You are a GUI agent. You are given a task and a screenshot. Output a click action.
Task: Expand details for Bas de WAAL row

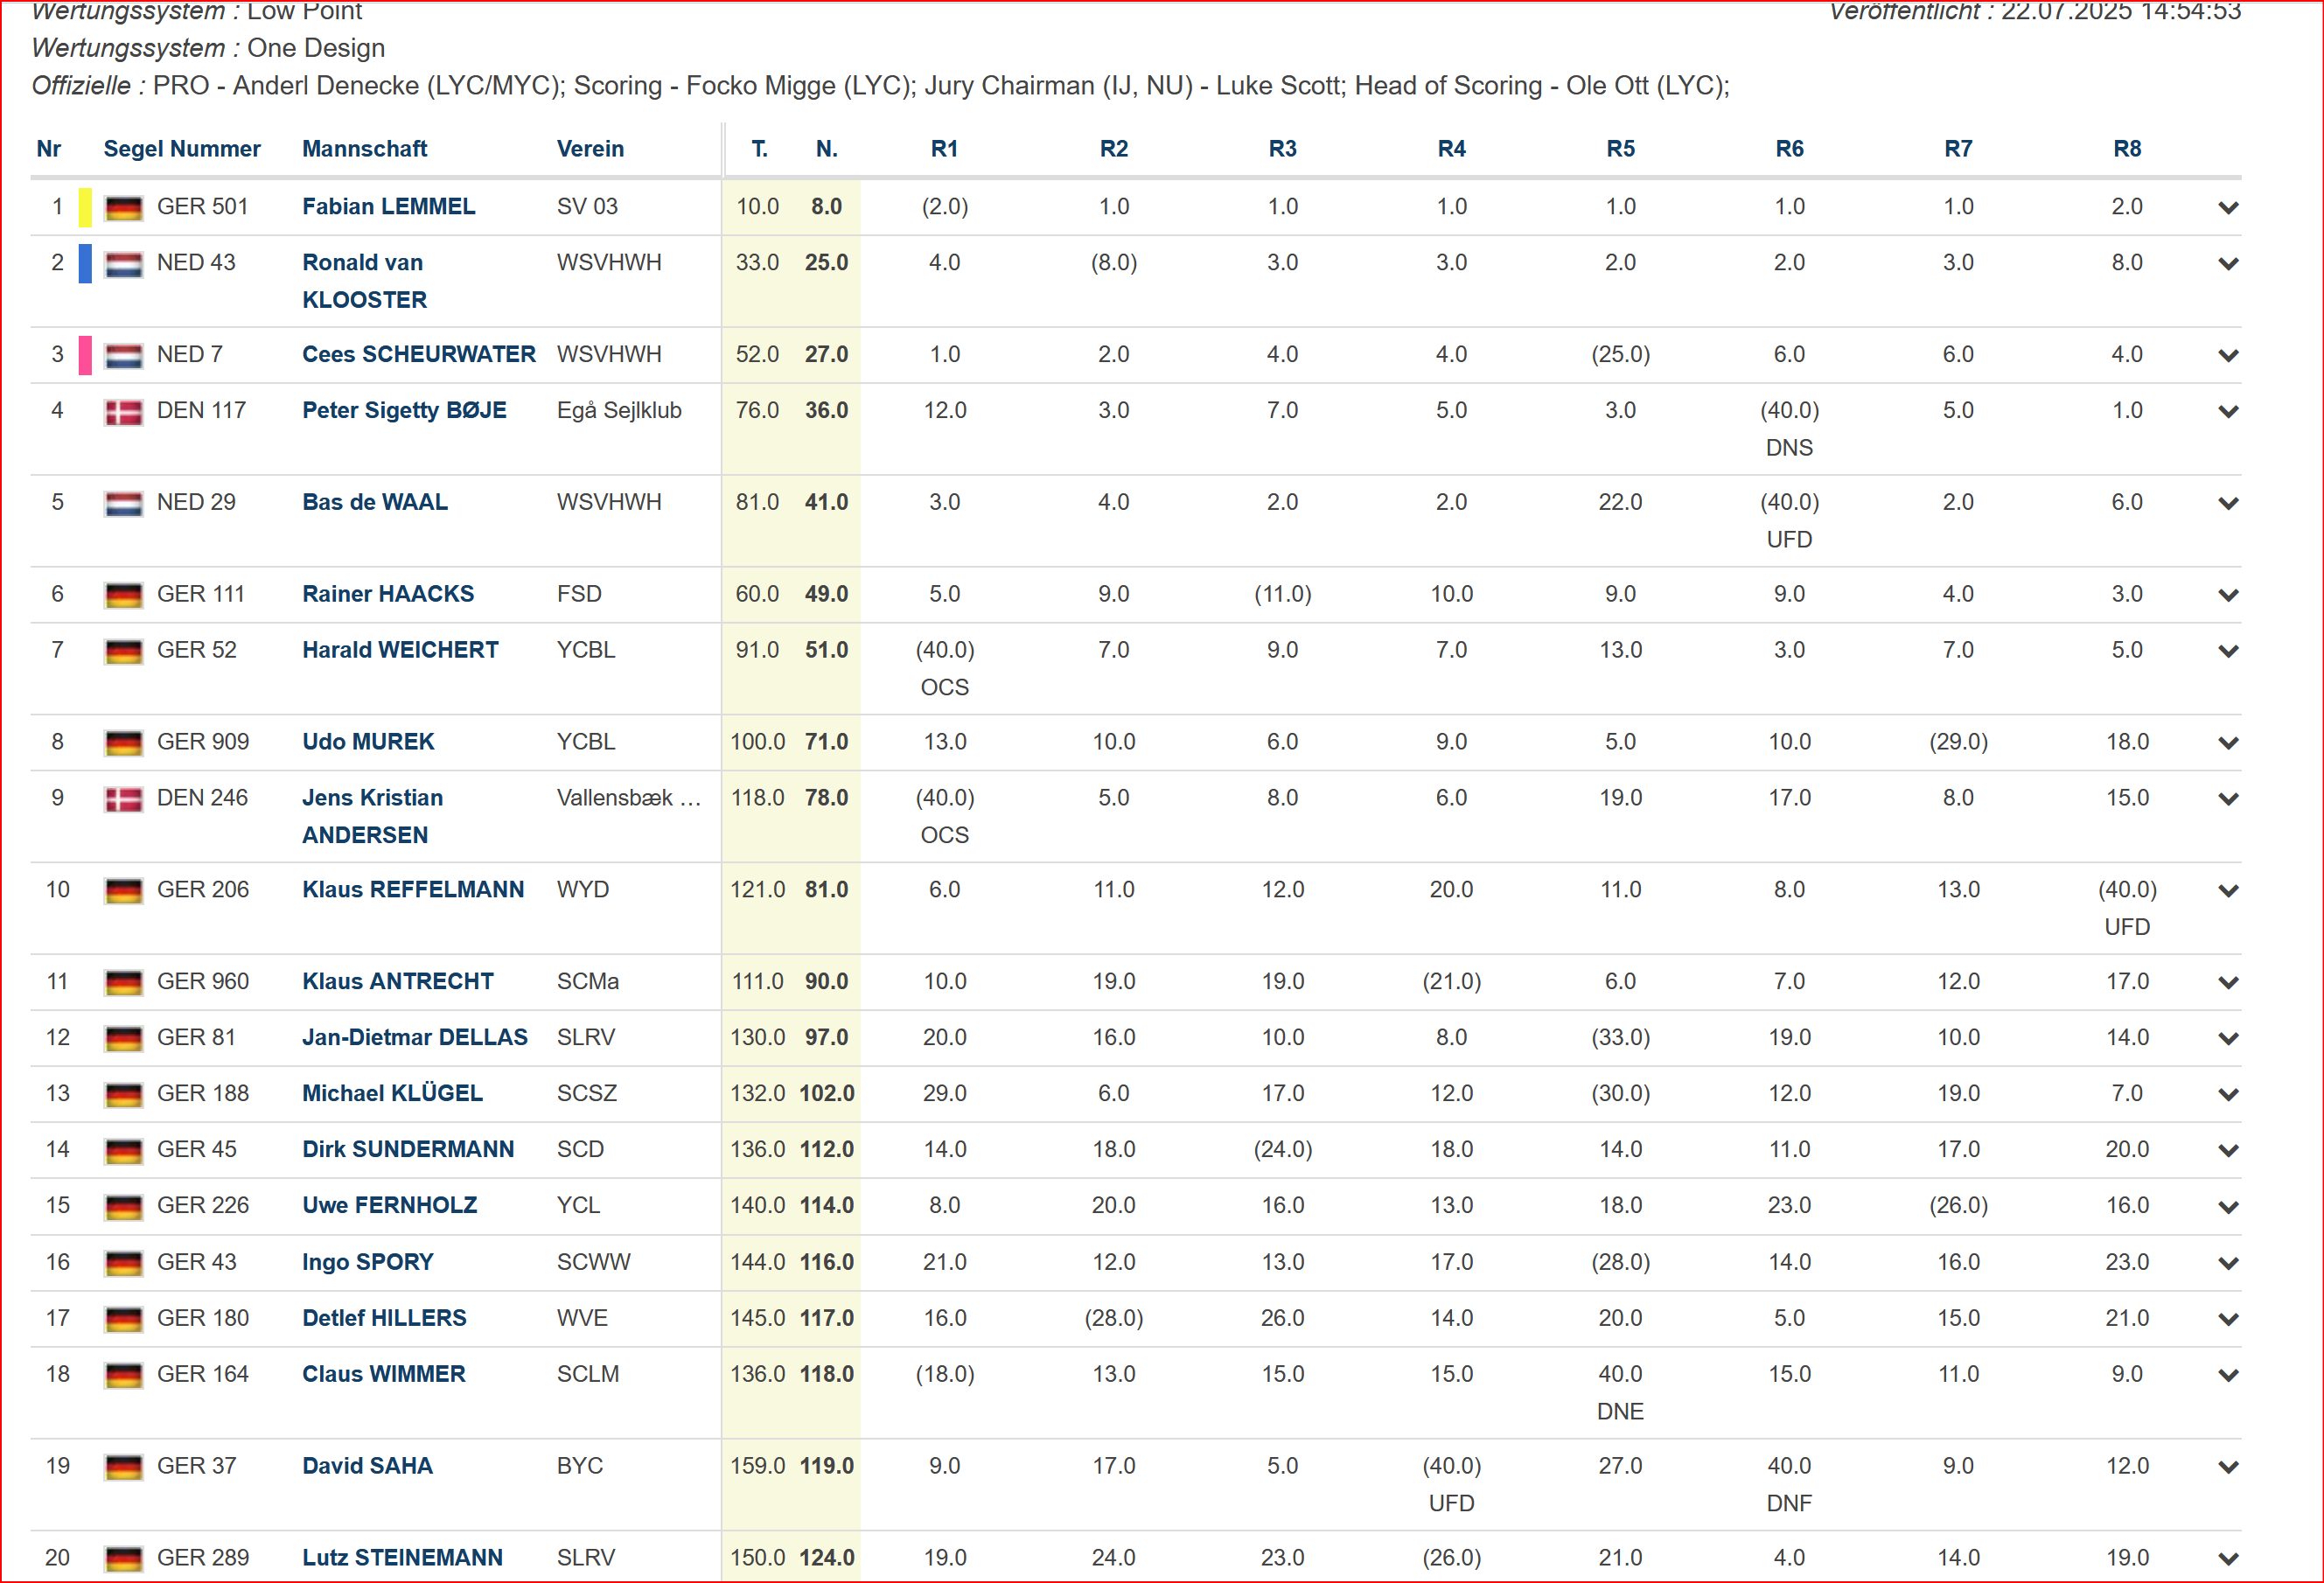tap(2227, 504)
